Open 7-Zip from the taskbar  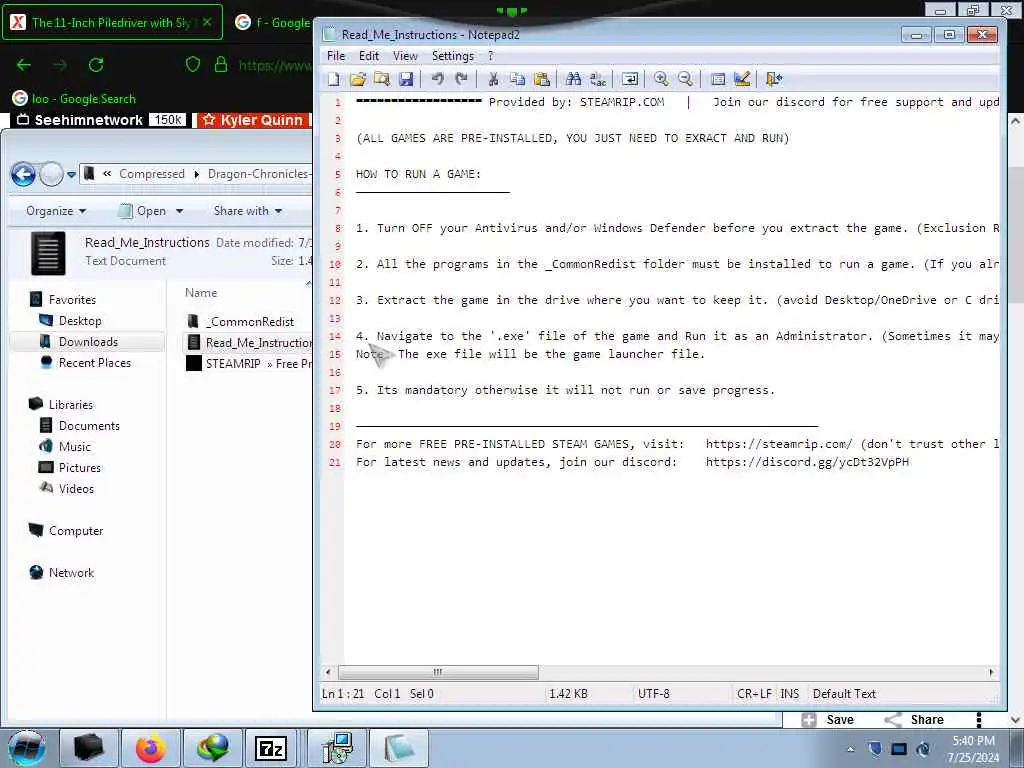pos(271,748)
